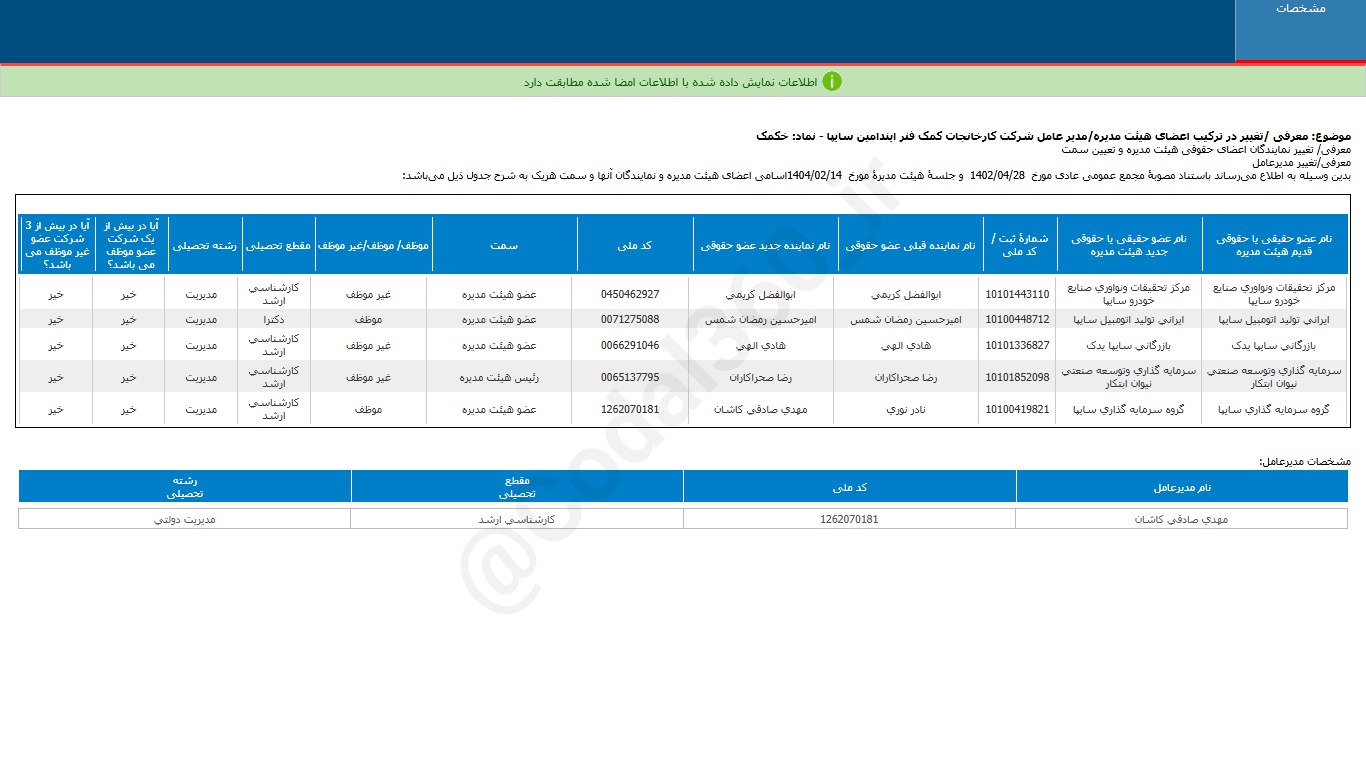Click the green signed-information confirmation message text
1366x768 pixels.
[x=670, y=82]
